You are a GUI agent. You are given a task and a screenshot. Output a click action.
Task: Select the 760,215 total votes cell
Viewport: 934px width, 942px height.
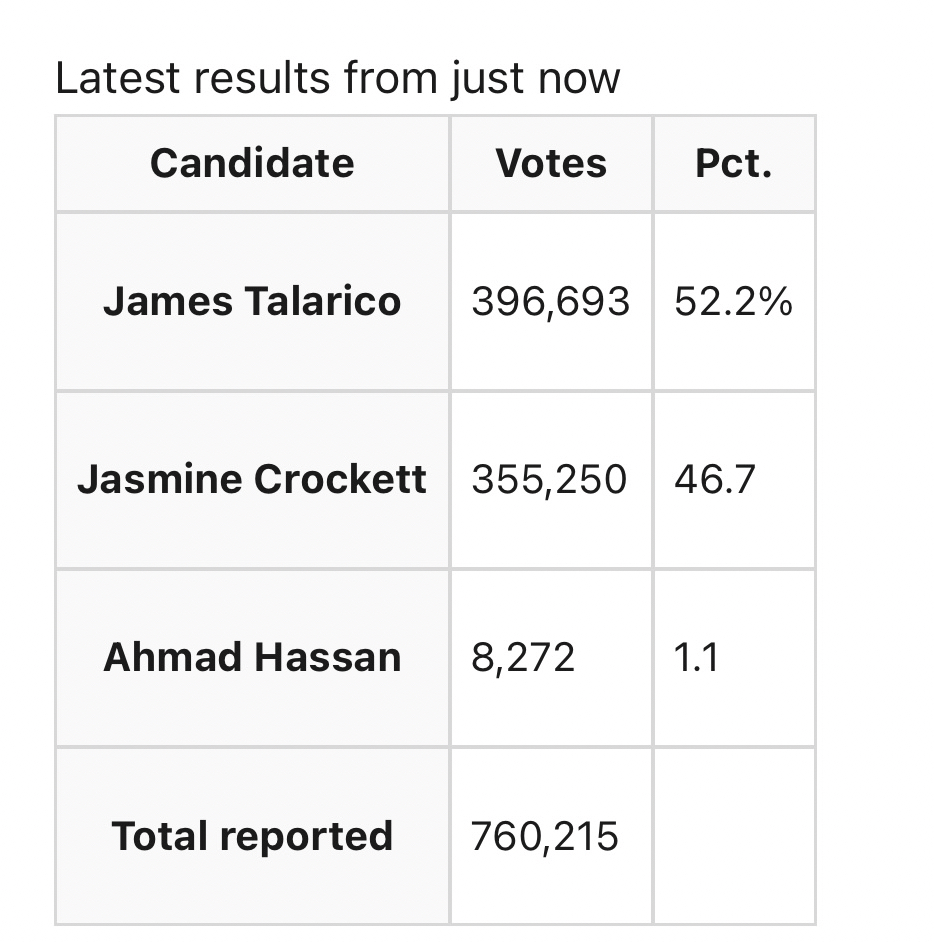(x=545, y=836)
